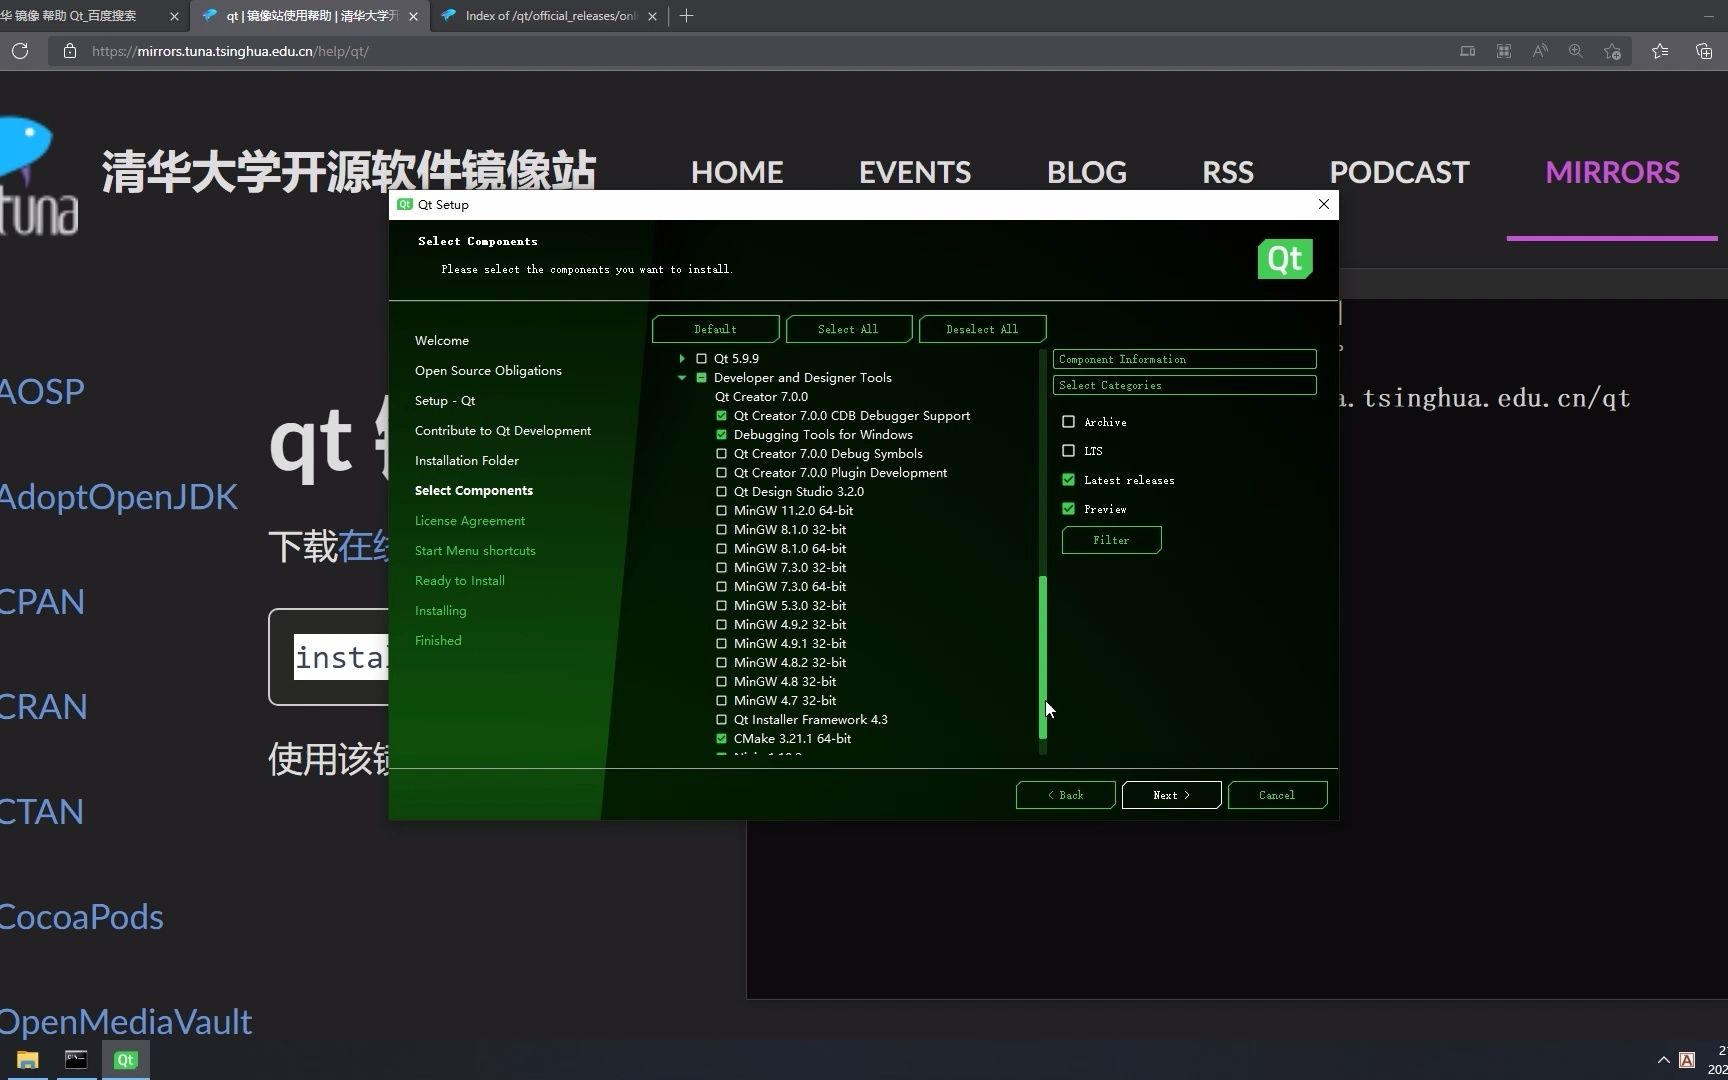Switch to the Baidu search browser tab
Image resolution: width=1728 pixels, height=1080 pixels.
click(80, 16)
